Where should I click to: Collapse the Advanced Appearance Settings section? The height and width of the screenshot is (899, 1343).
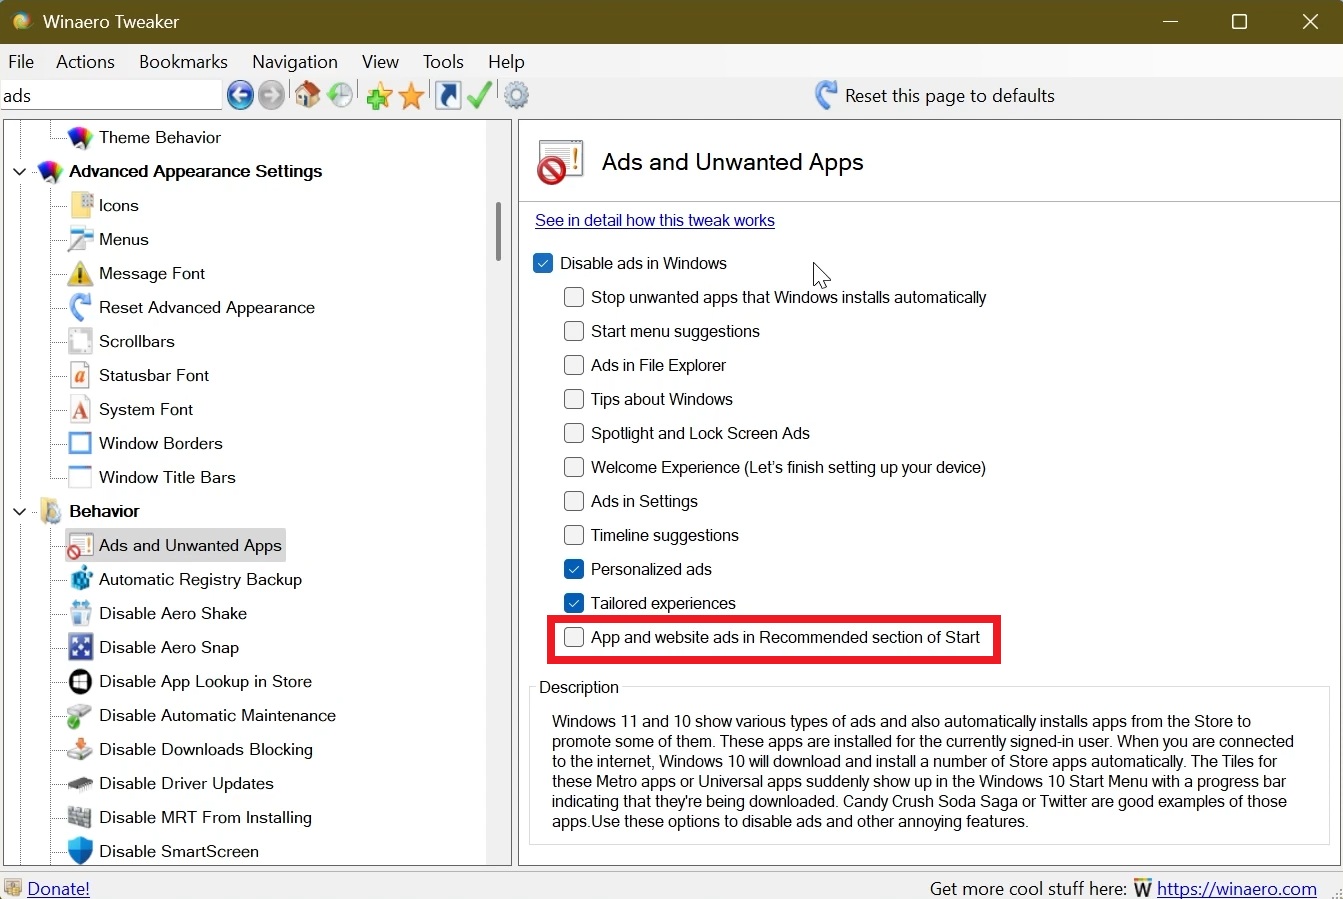tap(18, 171)
